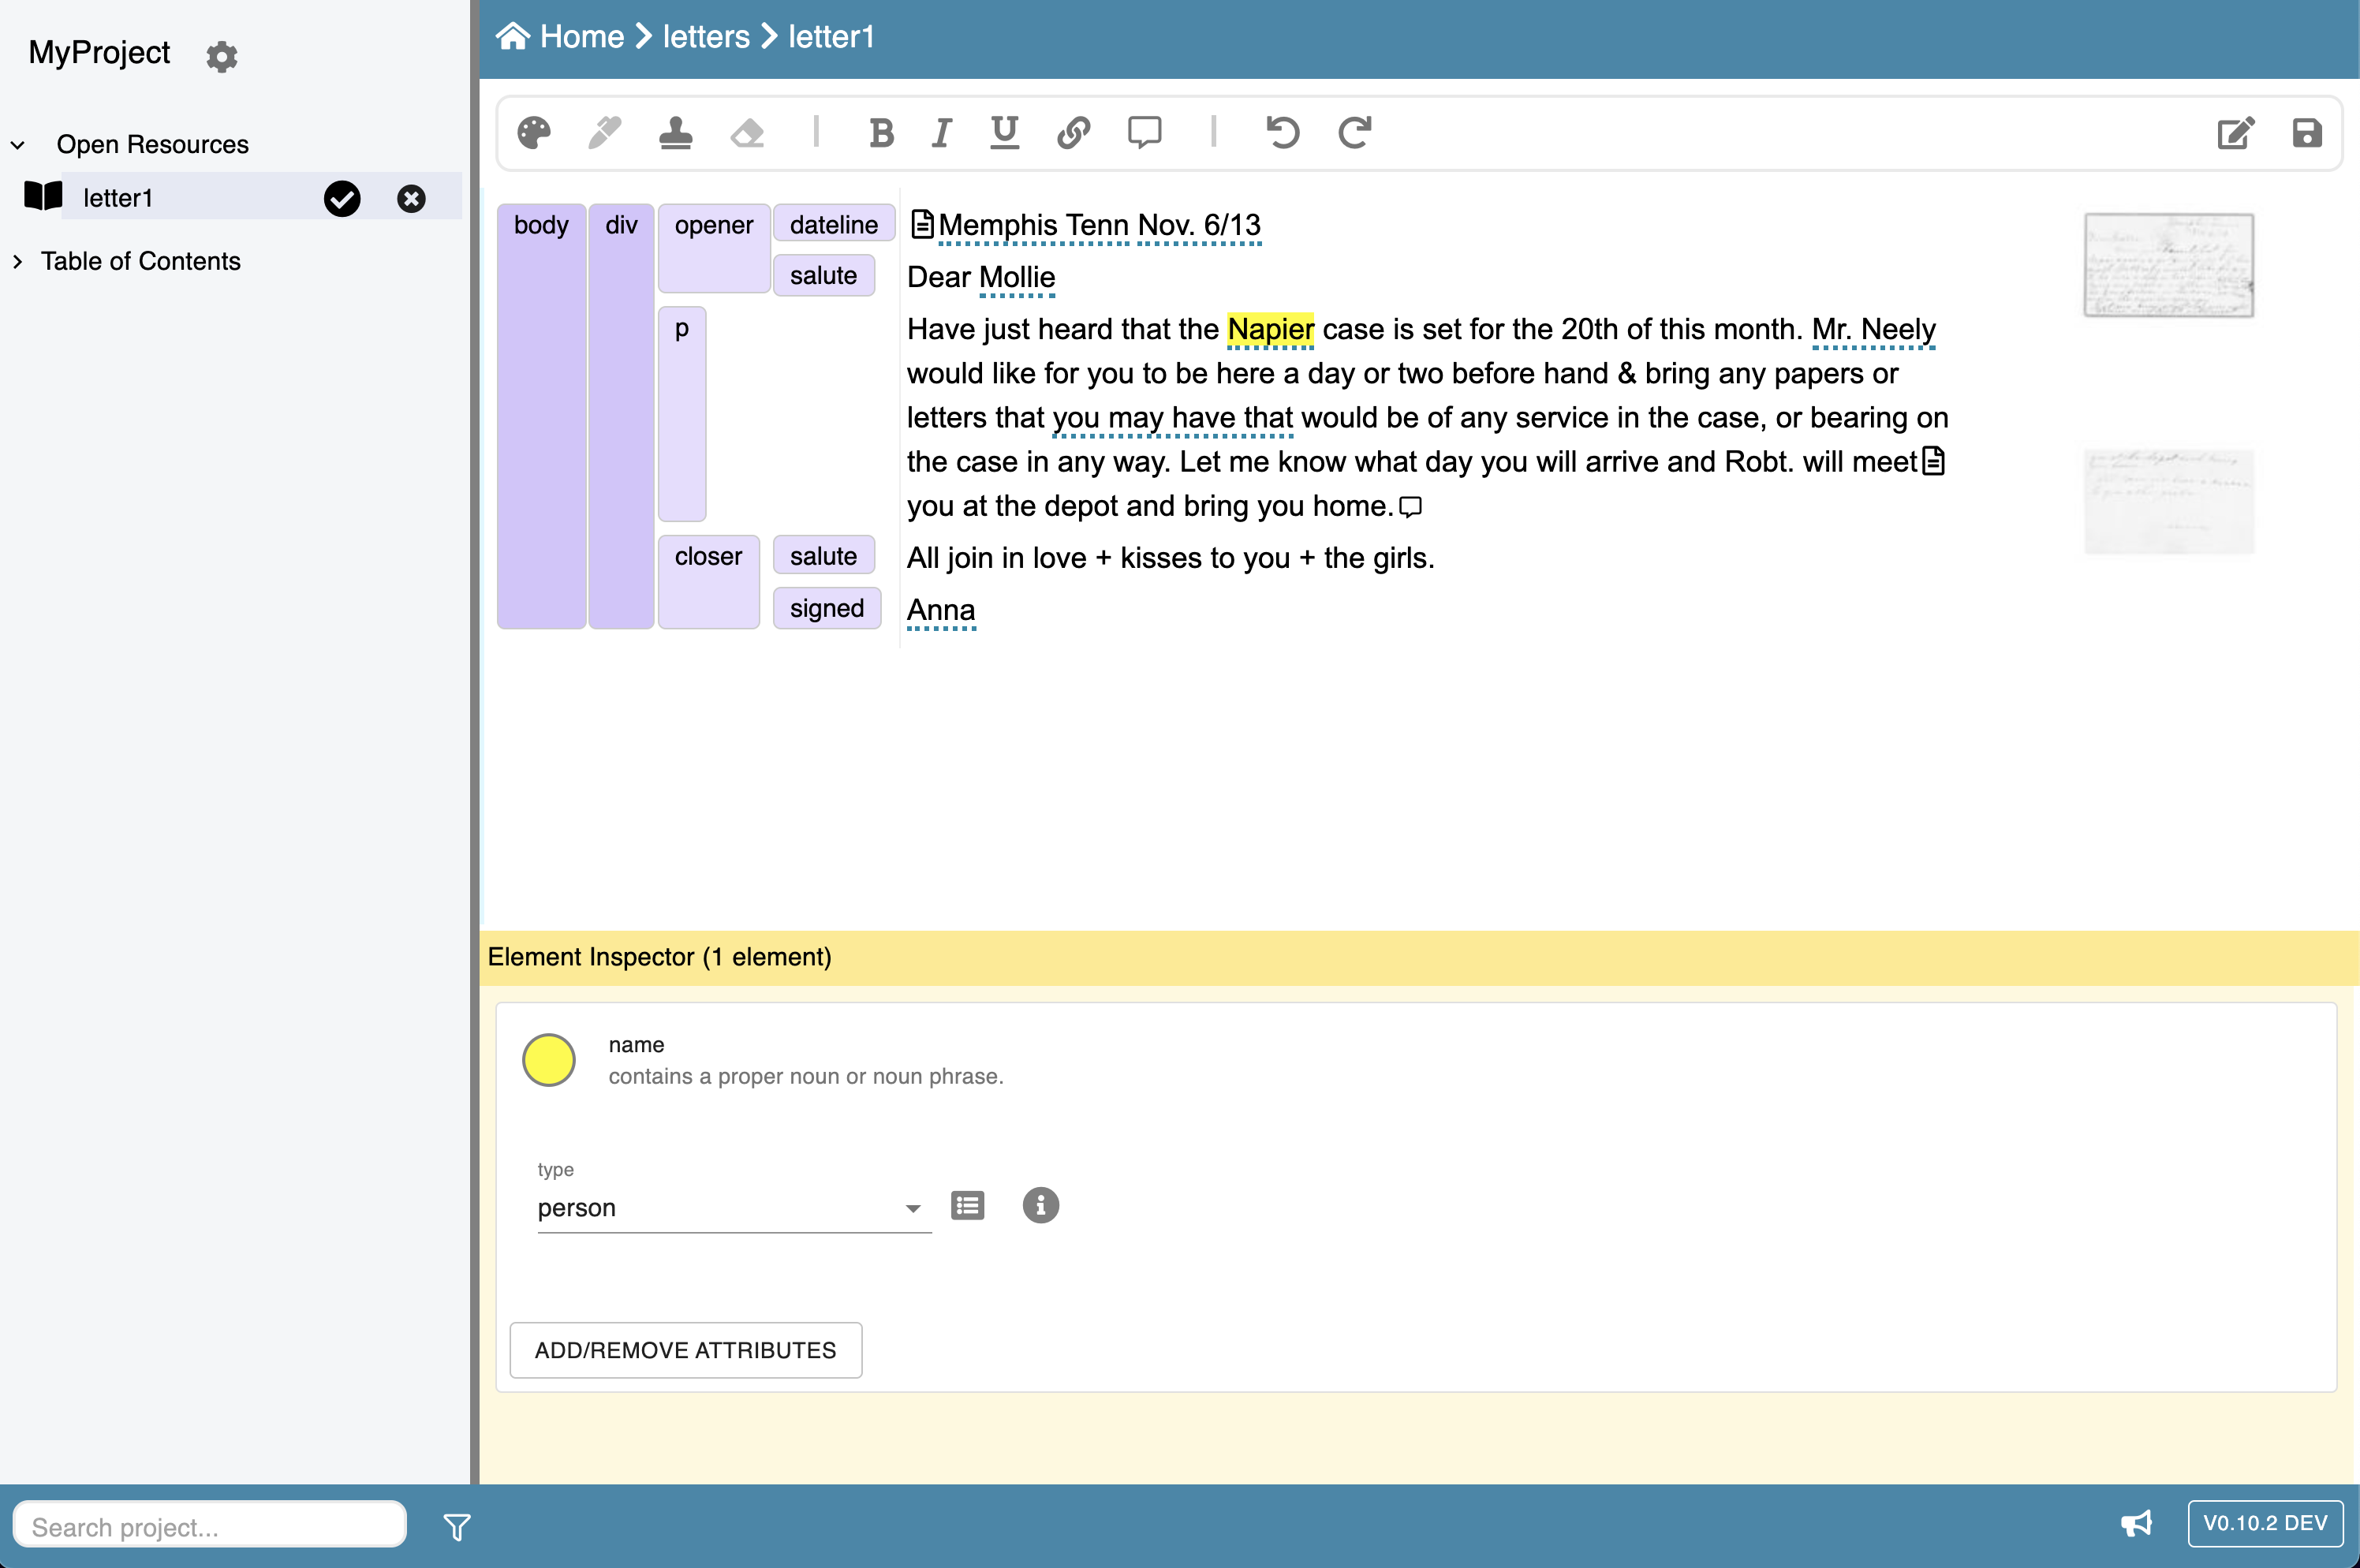The image size is (2360, 1568).
Task: Click ADD/REMOVE ATTRIBUTES button
Action: (685, 1350)
